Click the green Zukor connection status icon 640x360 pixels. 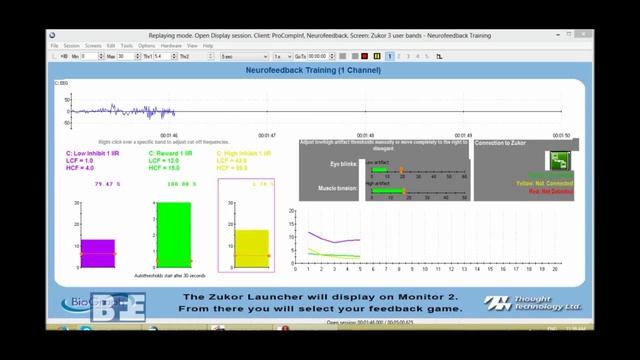coord(560,160)
